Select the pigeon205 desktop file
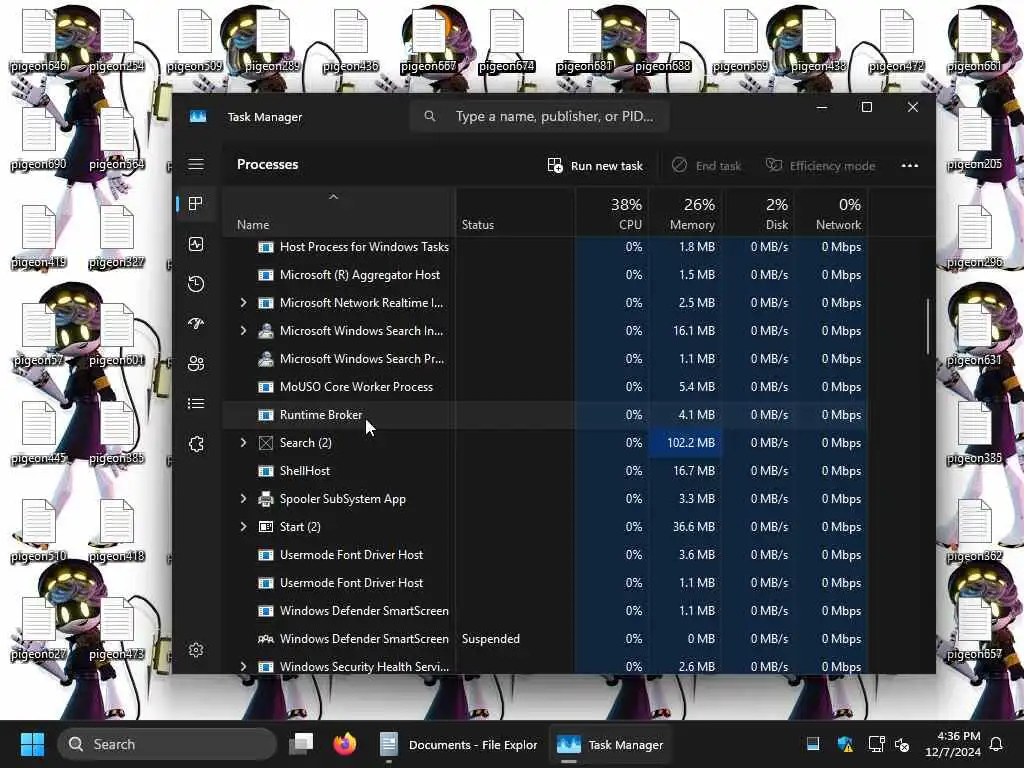Image resolution: width=1024 pixels, height=768 pixels. [x=974, y=138]
